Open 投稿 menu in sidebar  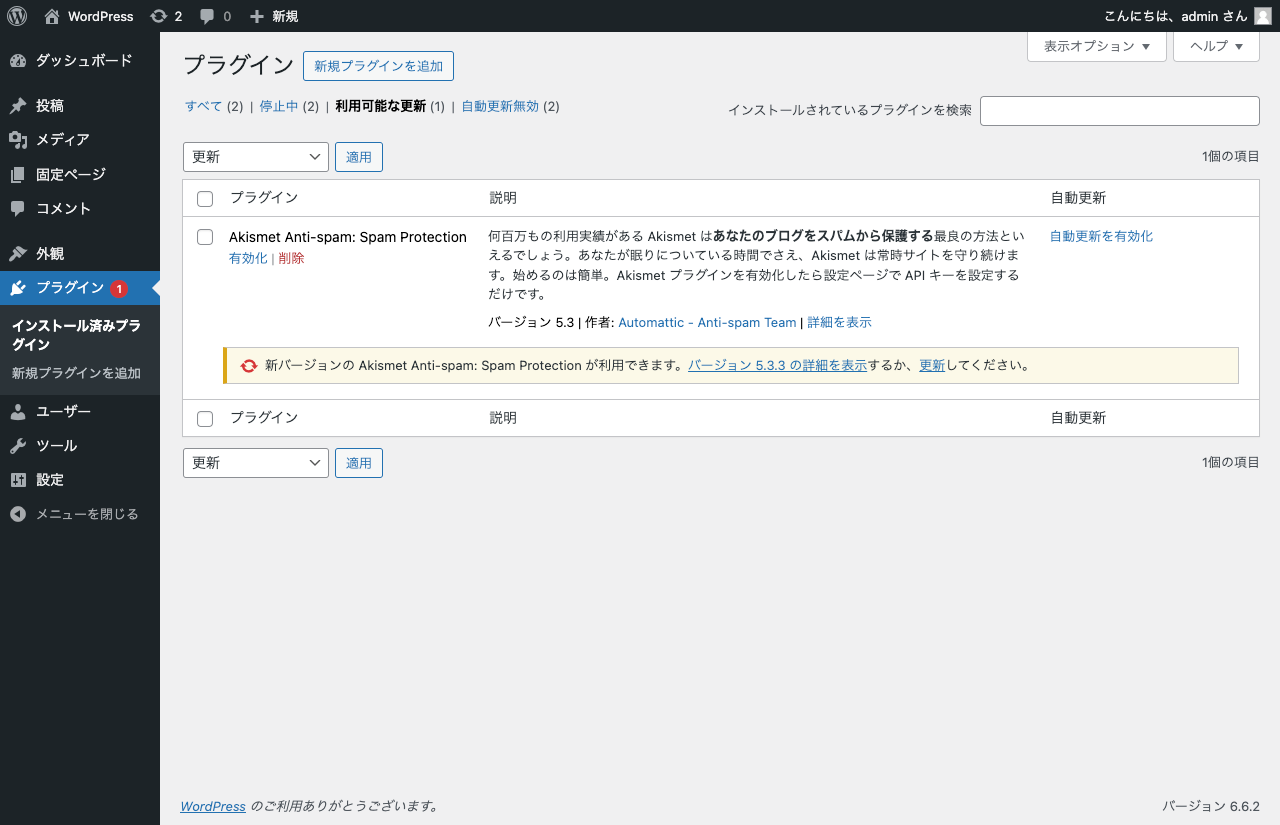80,106
